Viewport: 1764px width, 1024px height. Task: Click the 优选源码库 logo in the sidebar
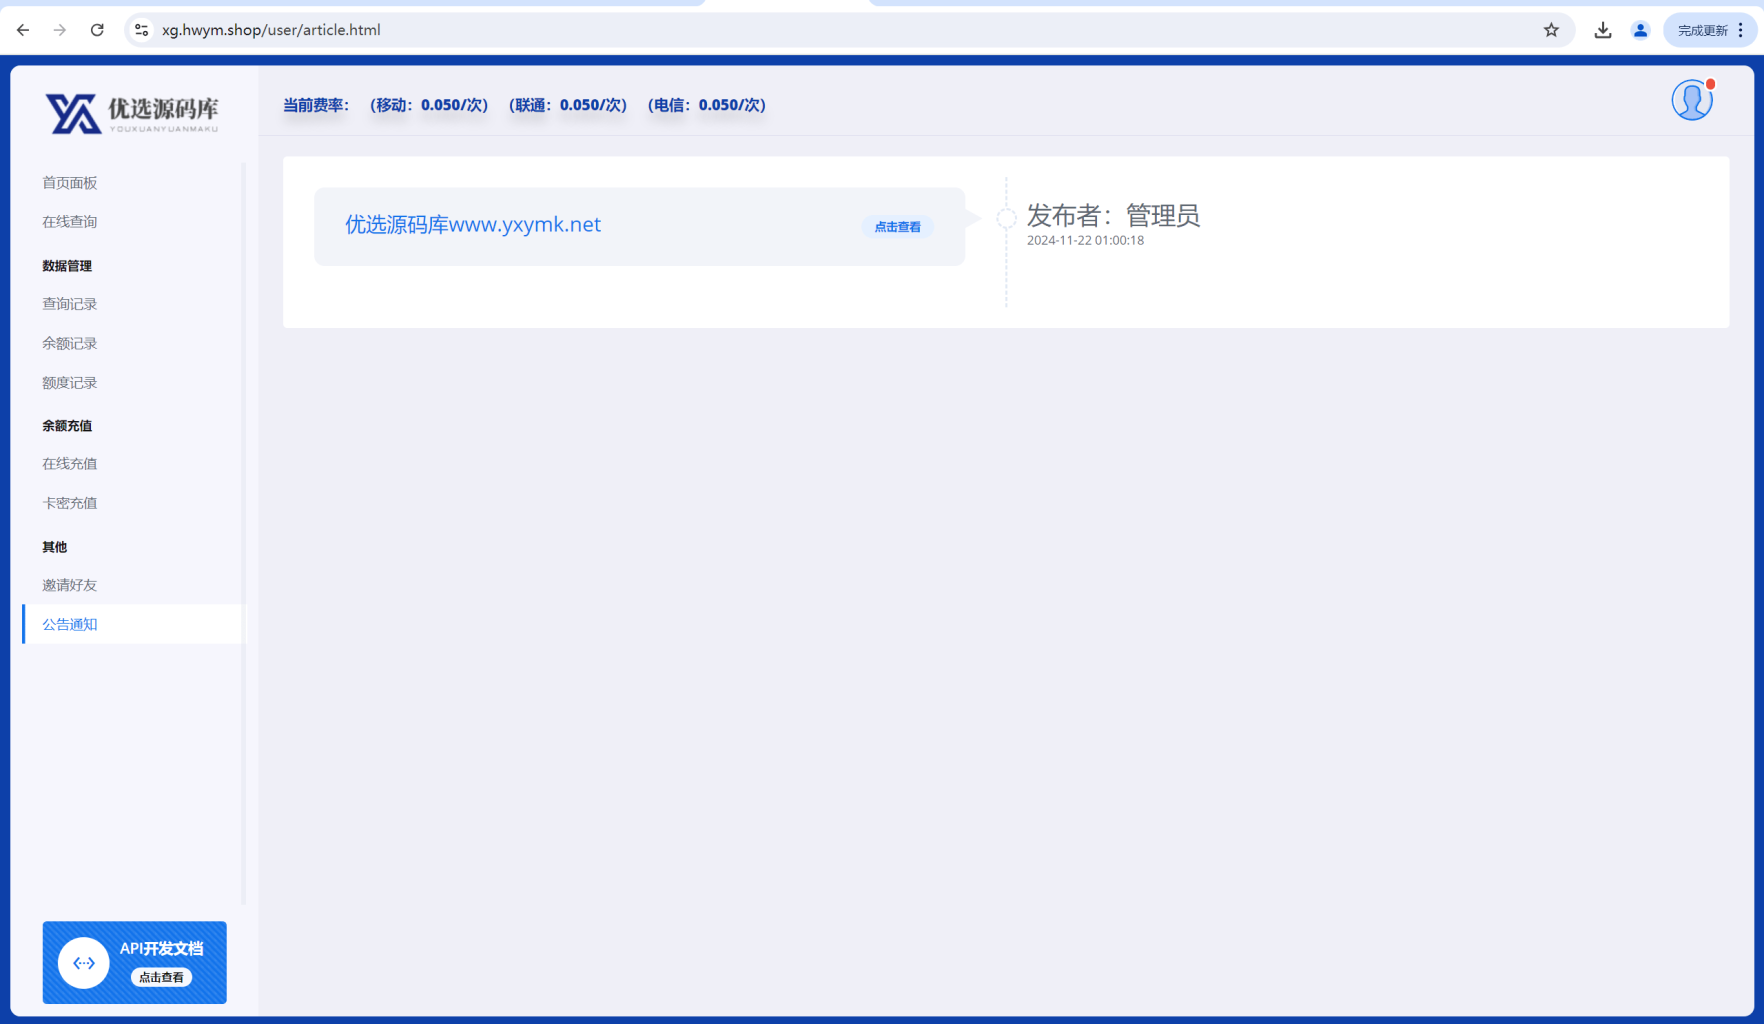133,113
